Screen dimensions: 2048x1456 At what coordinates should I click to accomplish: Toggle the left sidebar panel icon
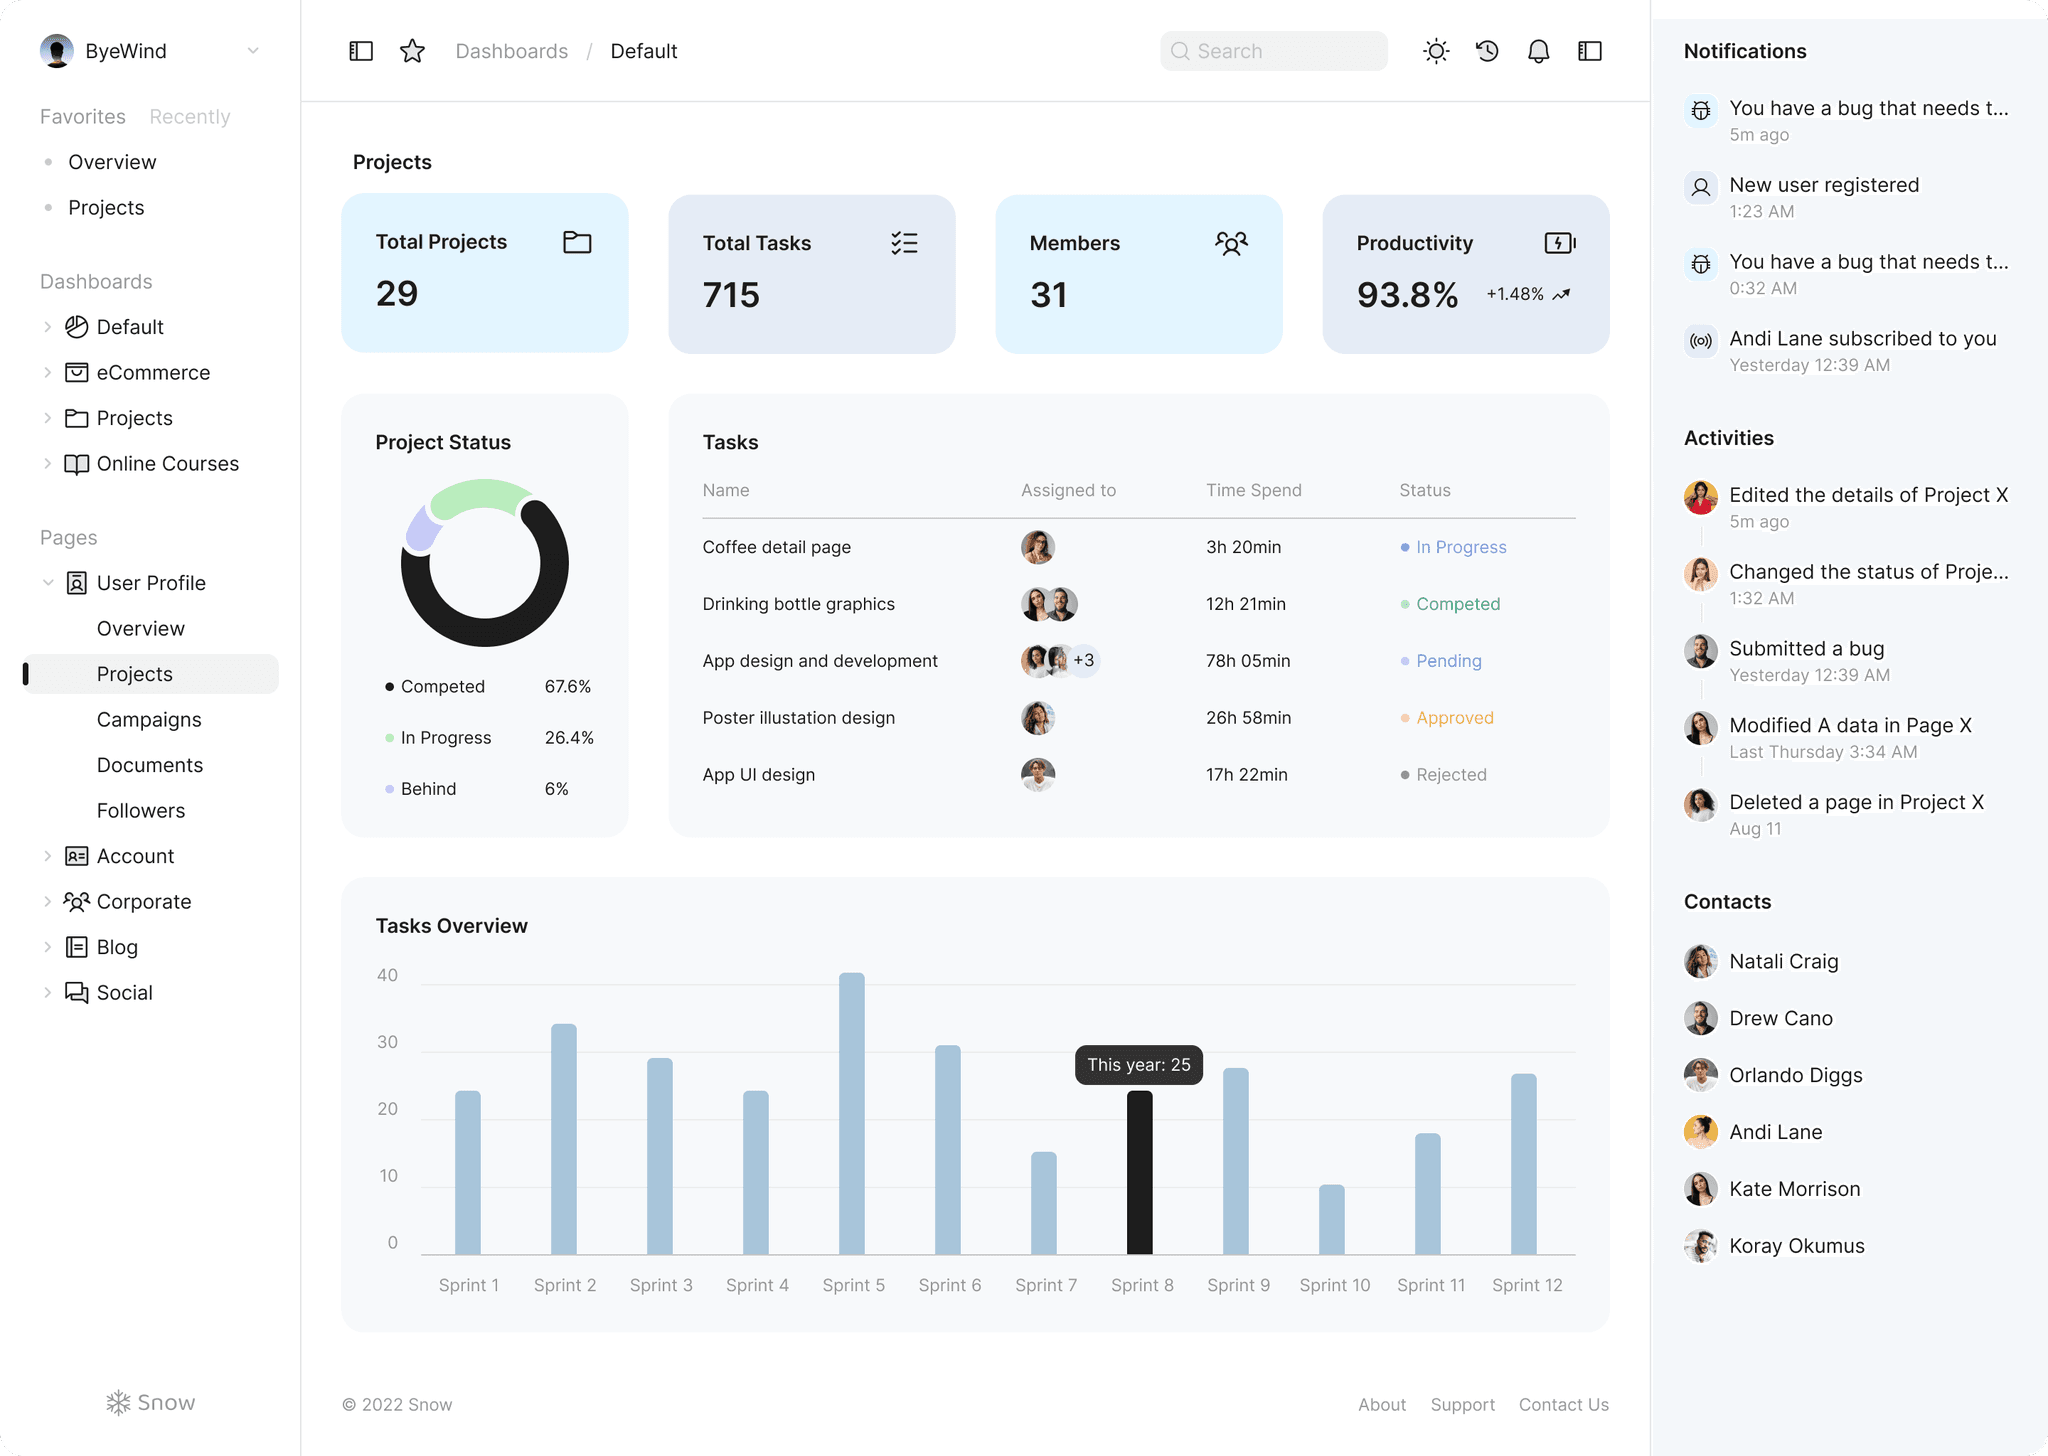(361, 50)
